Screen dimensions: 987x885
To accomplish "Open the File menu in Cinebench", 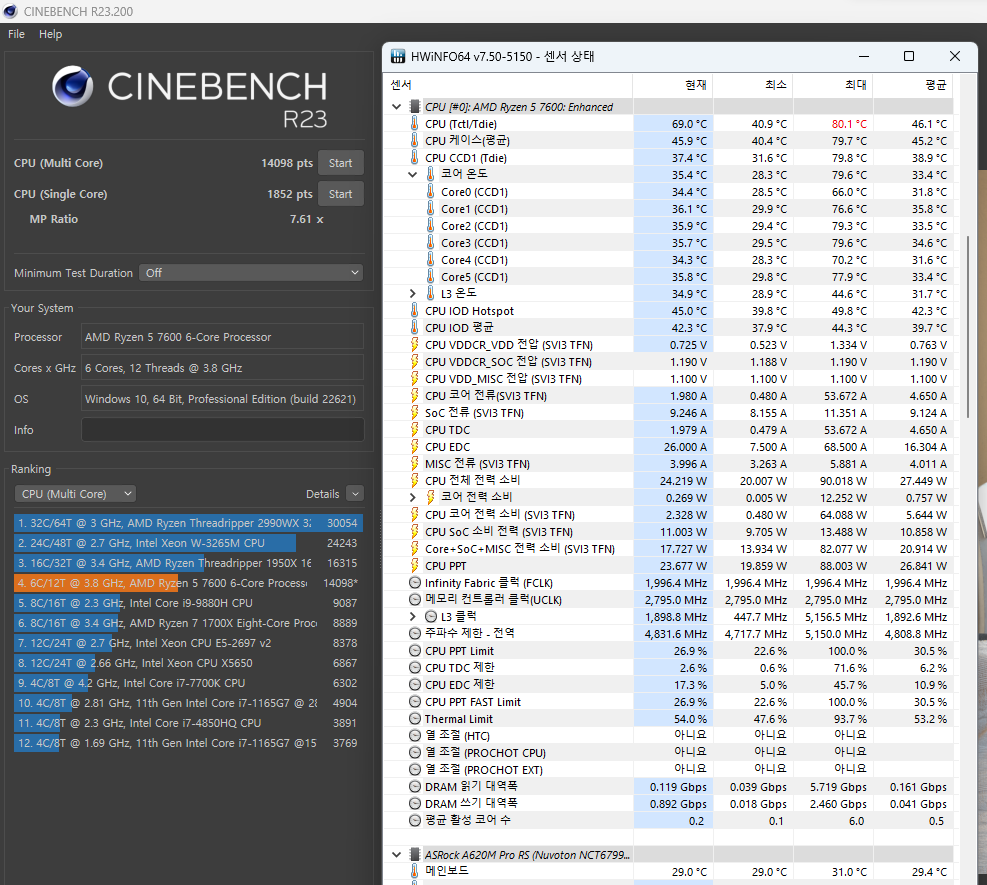I will click(16, 34).
